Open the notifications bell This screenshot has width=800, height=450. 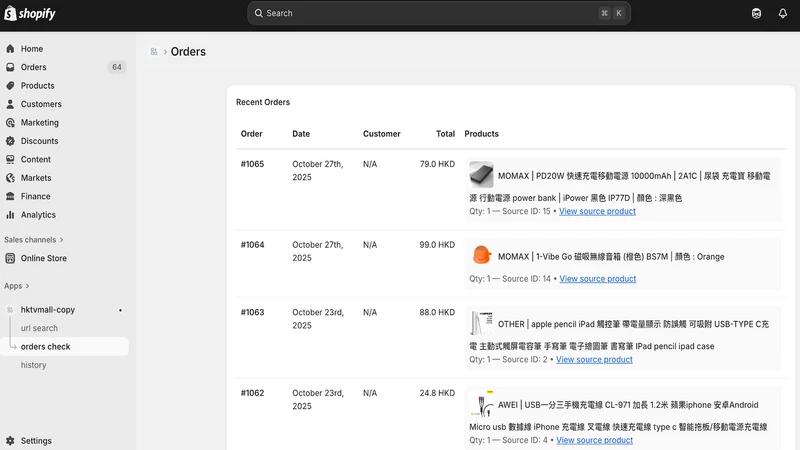tap(783, 13)
